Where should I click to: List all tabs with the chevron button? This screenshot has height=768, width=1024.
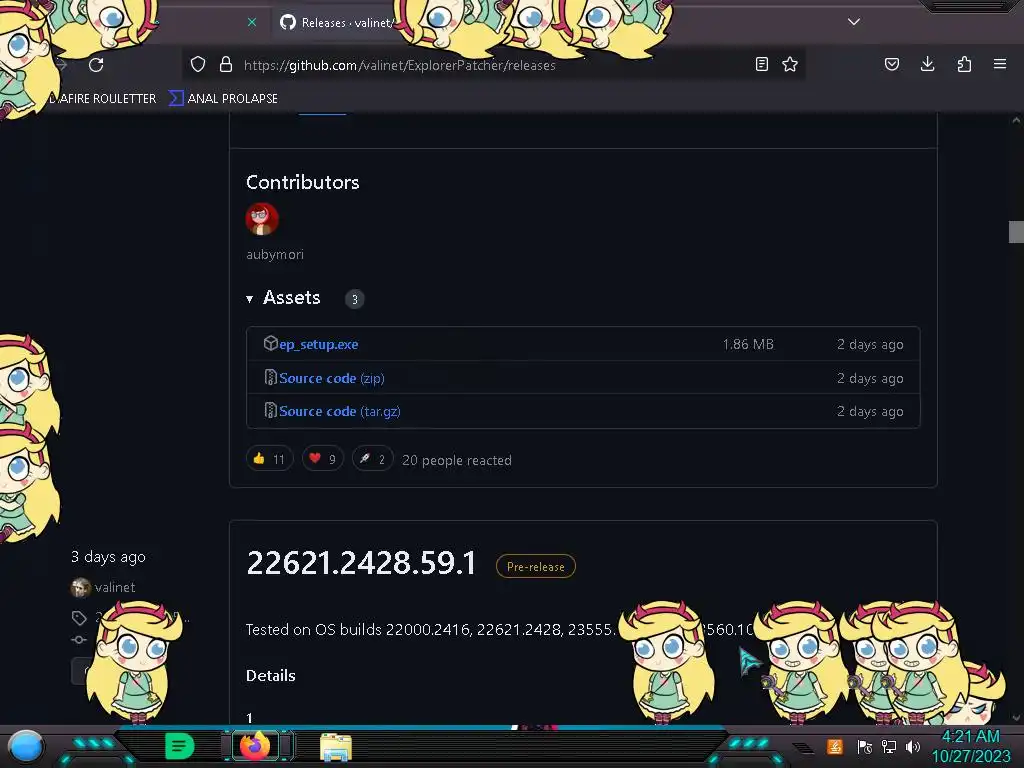pyautogui.click(x=854, y=22)
